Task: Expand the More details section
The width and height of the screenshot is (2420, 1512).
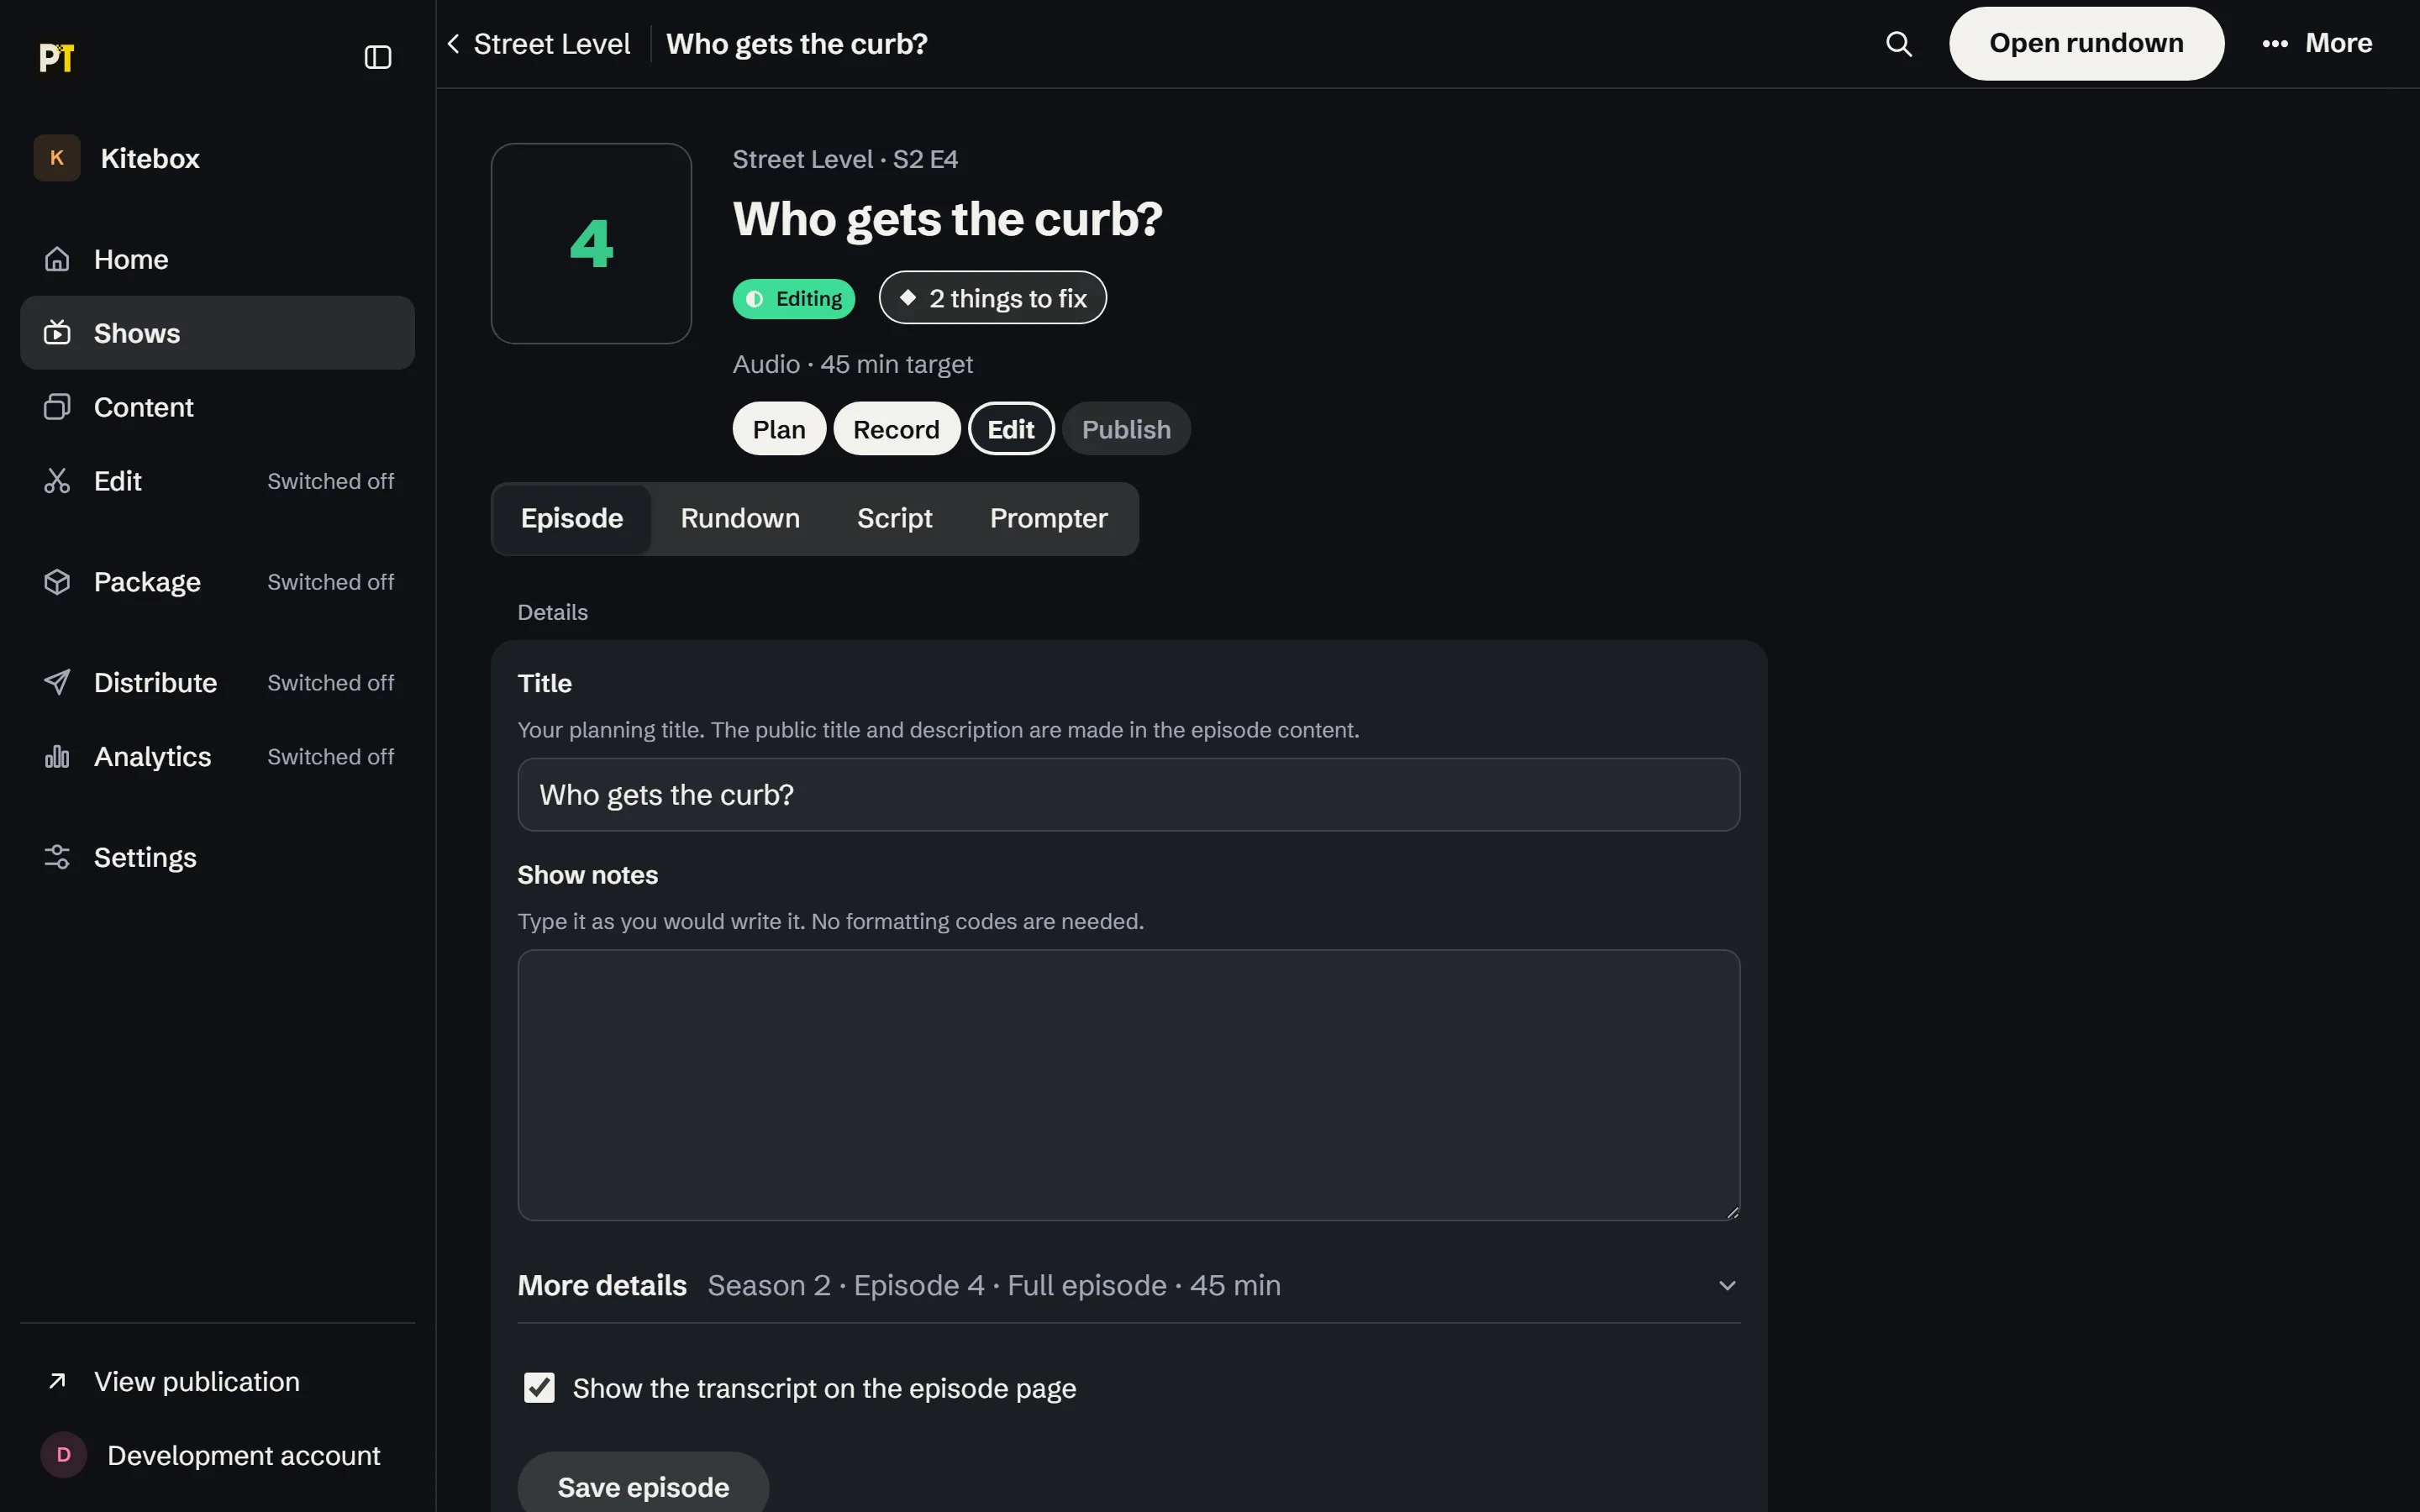Action: point(1128,1286)
